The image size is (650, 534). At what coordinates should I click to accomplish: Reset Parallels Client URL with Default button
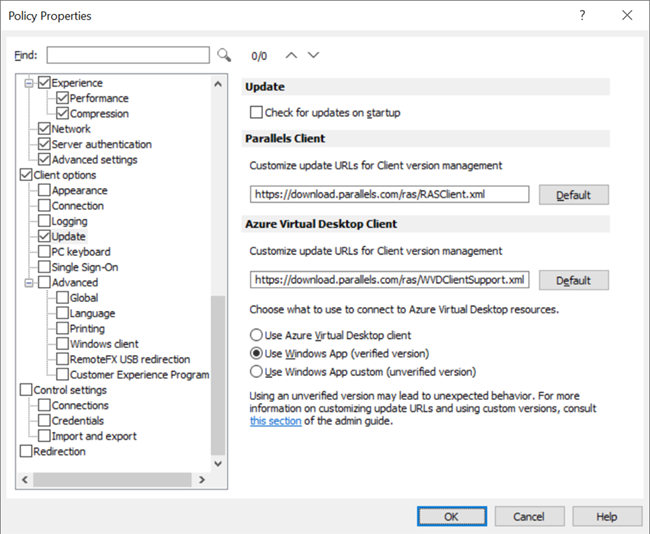(x=573, y=195)
